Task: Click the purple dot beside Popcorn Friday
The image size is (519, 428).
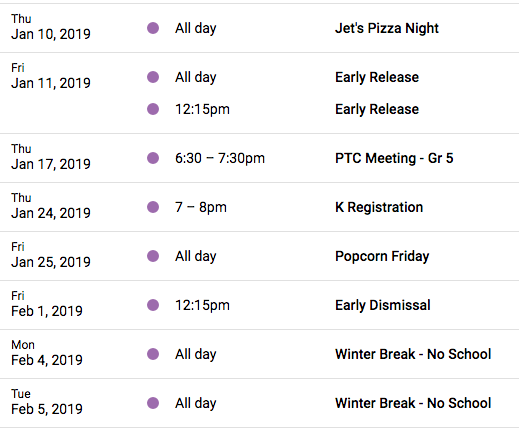Action: tap(153, 256)
